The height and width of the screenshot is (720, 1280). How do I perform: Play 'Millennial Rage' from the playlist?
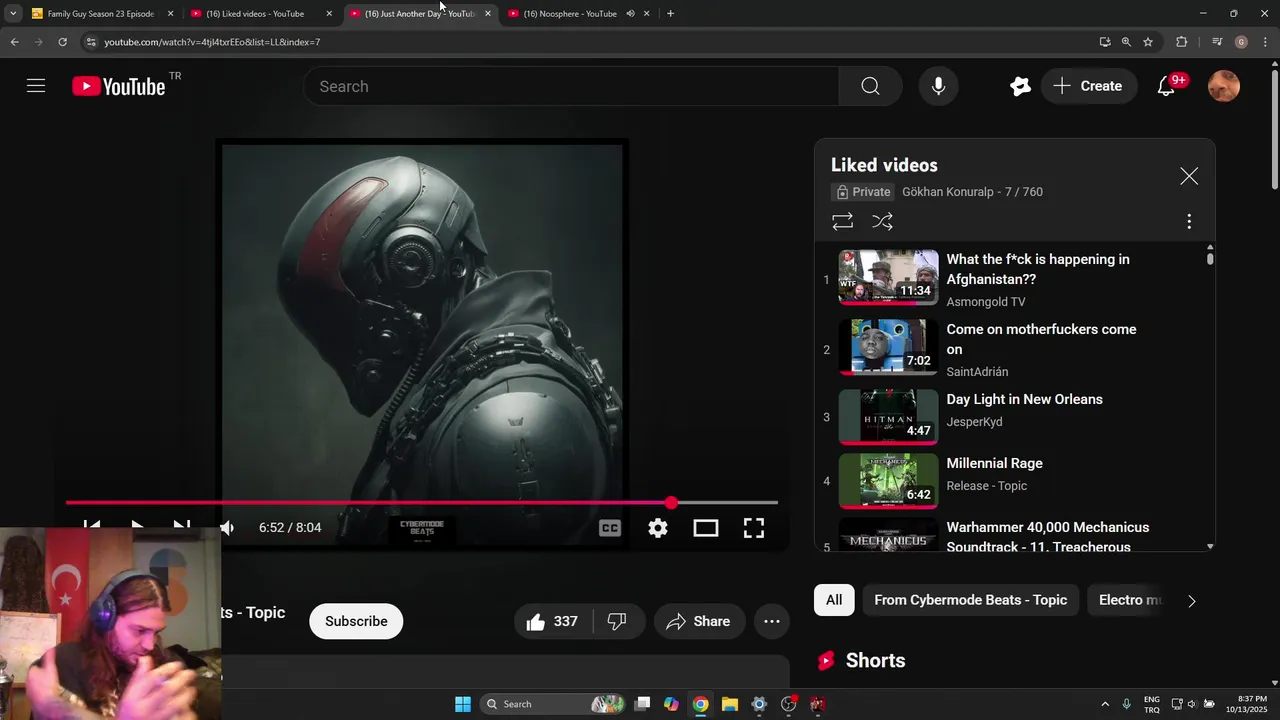pyautogui.click(x=994, y=463)
